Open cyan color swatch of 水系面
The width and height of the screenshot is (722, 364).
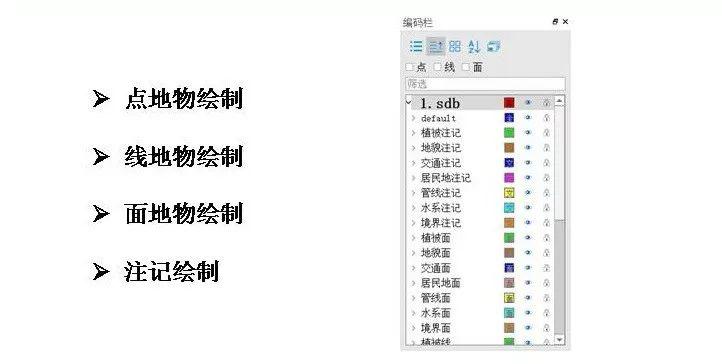pos(509,313)
